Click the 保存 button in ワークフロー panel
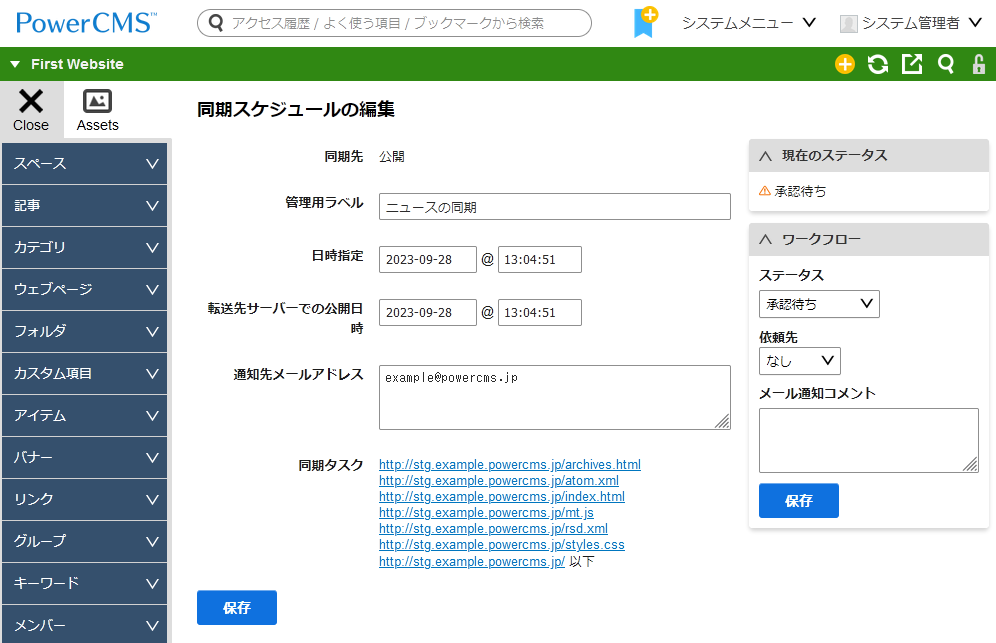 [798, 501]
